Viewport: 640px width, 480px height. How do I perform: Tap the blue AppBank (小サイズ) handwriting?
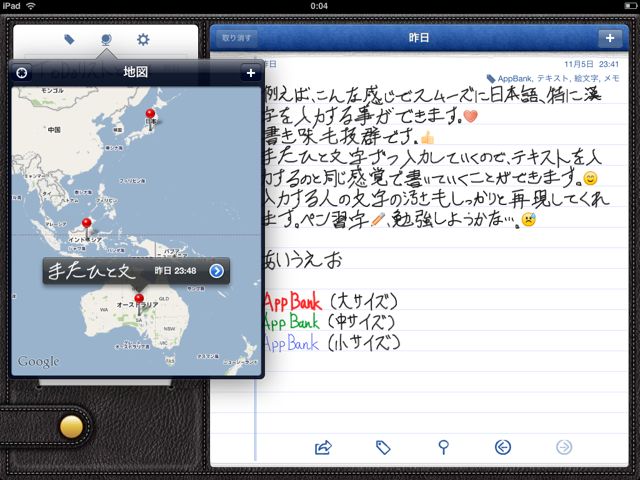(x=332, y=343)
